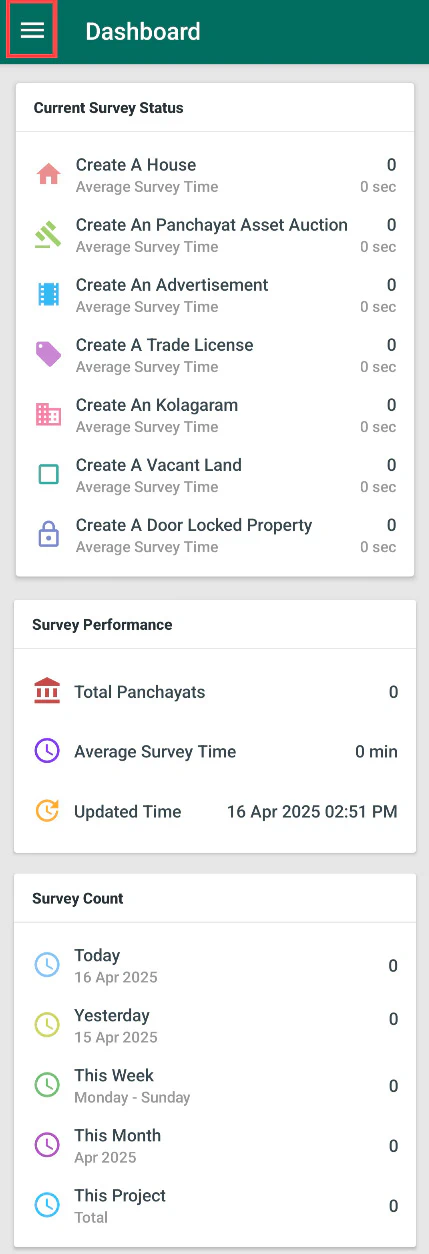Viewport: 429px width, 1254px height.
Task: Click the green auction gavel icon
Action: click(x=48, y=235)
